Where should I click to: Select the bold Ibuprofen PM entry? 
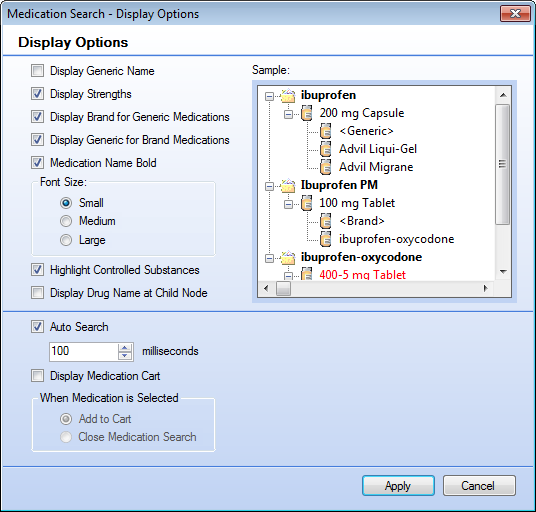(x=339, y=185)
